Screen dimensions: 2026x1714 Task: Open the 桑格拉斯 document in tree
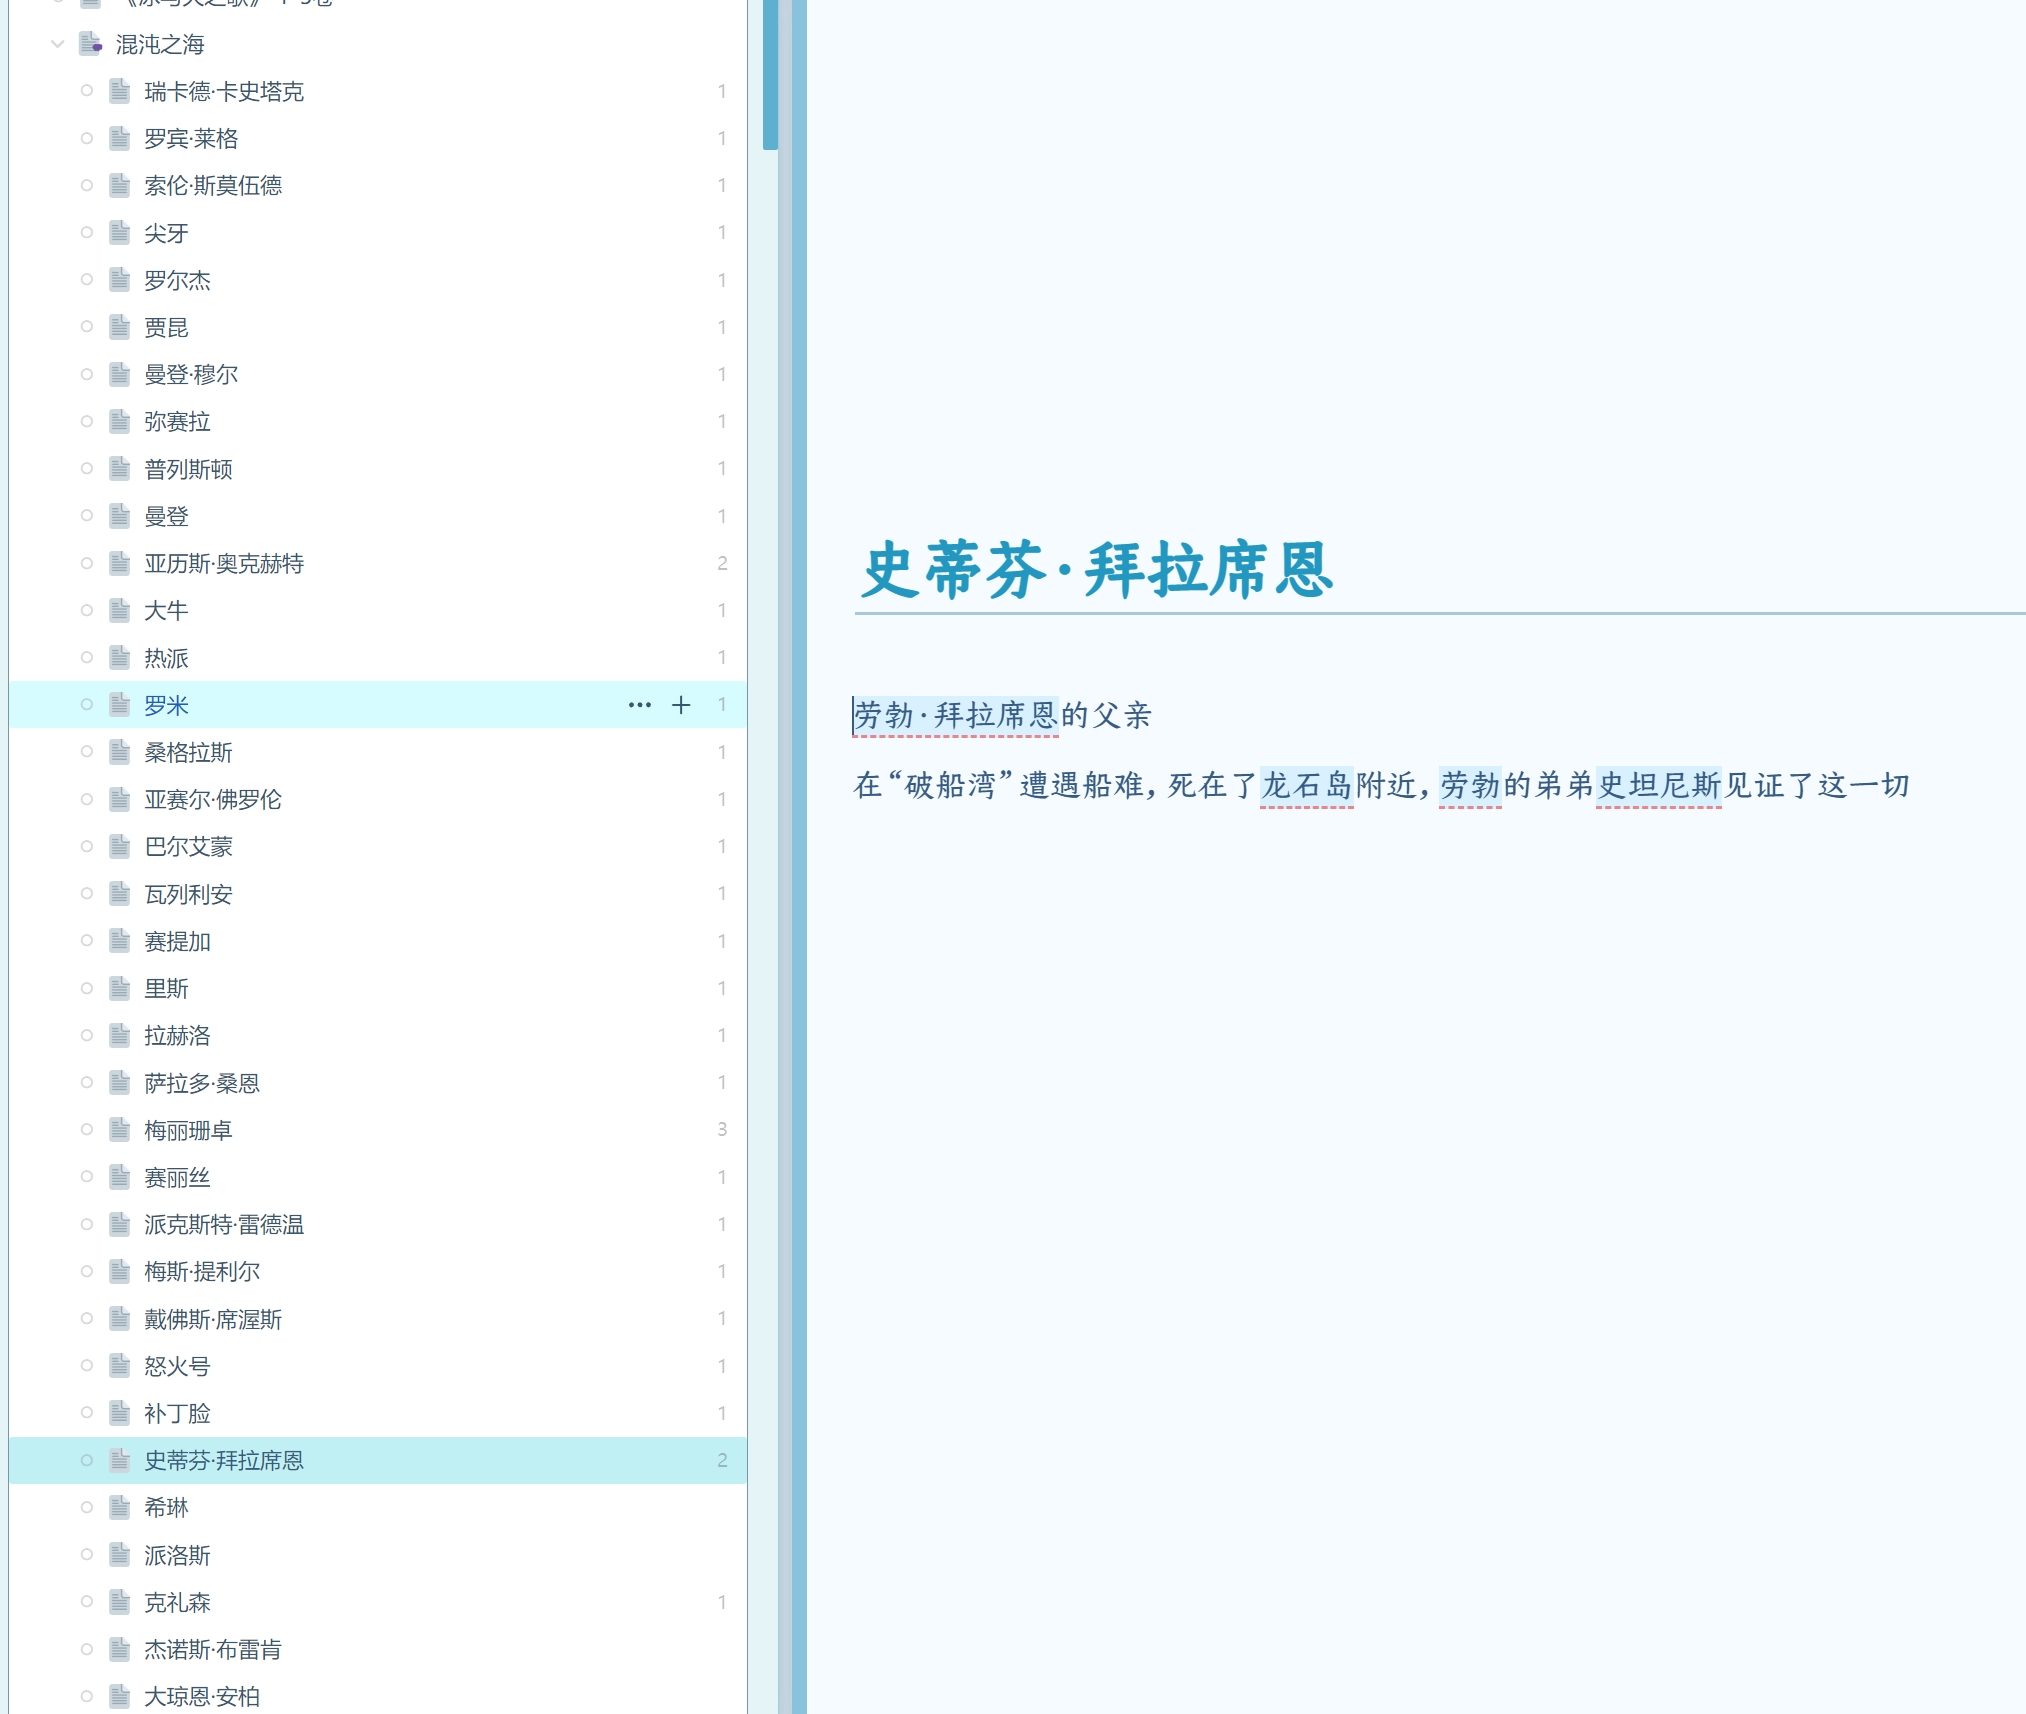pos(188,752)
